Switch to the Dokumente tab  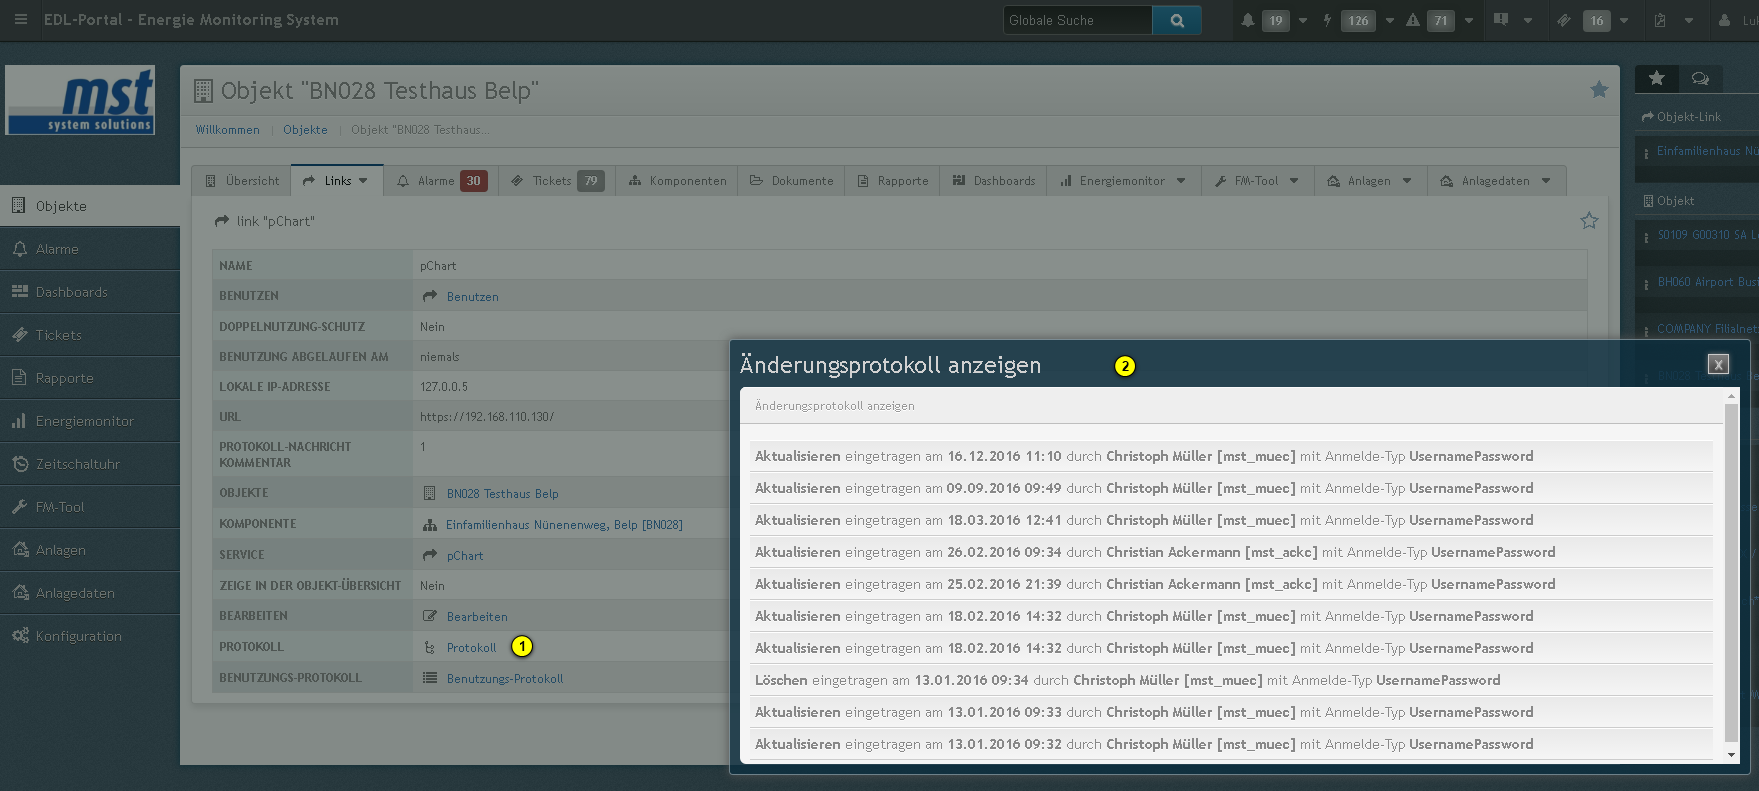tap(792, 181)
